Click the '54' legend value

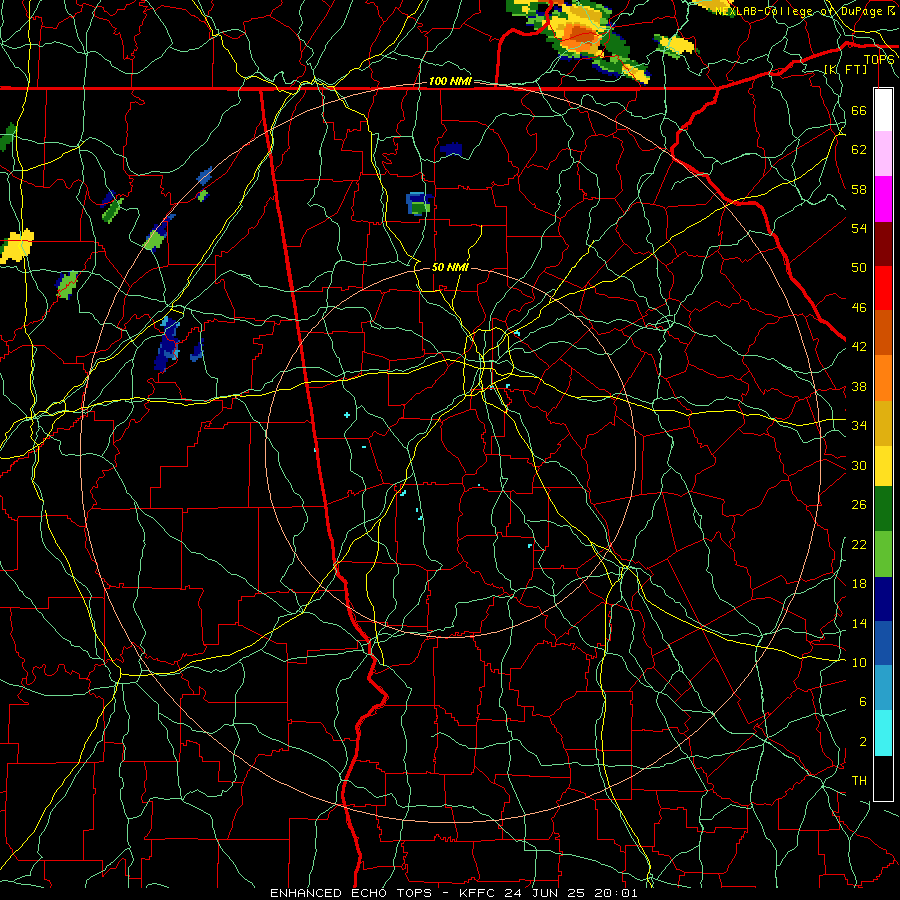(x=859, y=228)
